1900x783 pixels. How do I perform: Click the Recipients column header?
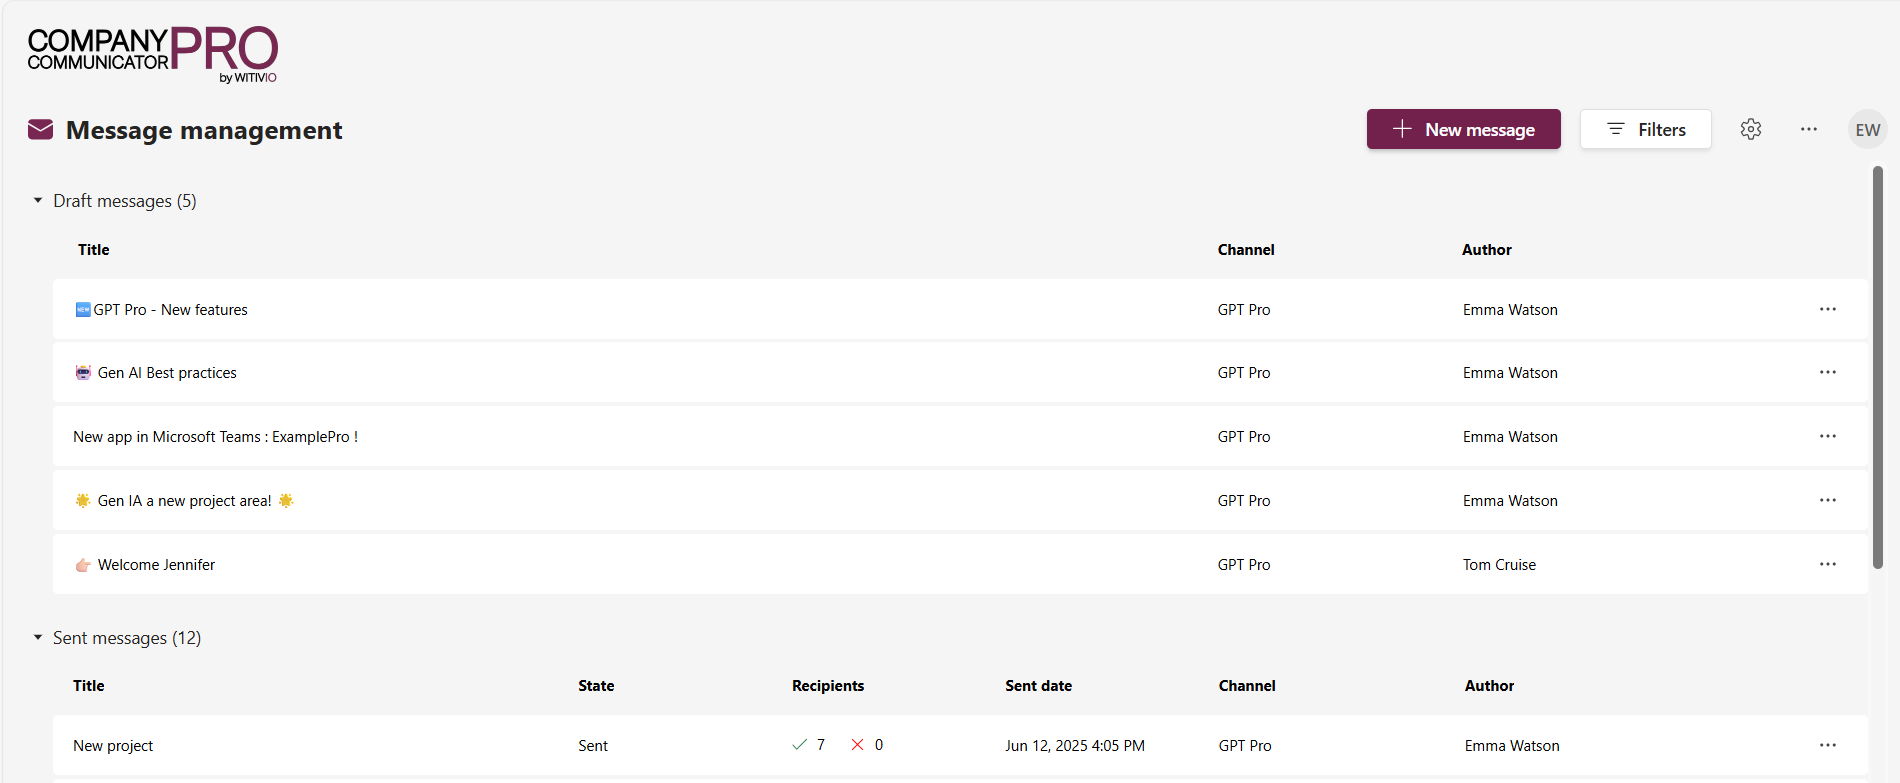click(x=828, y=686)
